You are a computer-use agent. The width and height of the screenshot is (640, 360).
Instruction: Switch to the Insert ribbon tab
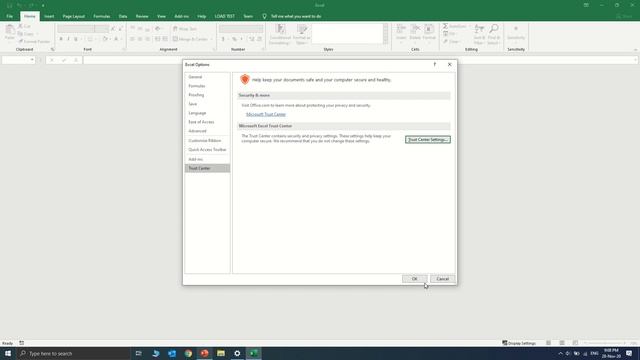(x=49, y=16)
